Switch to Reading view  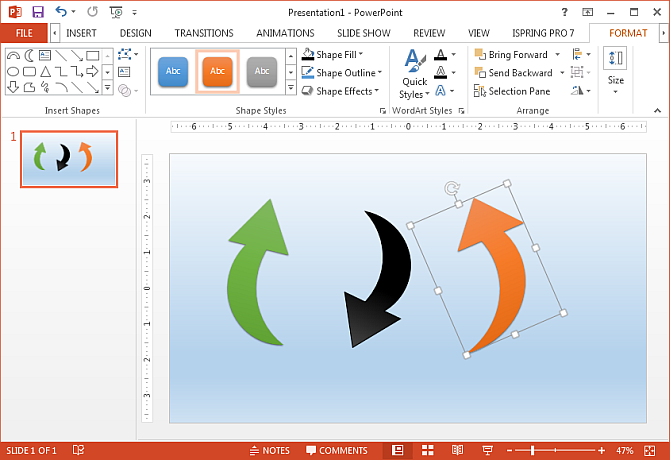[x=457, y=450]
